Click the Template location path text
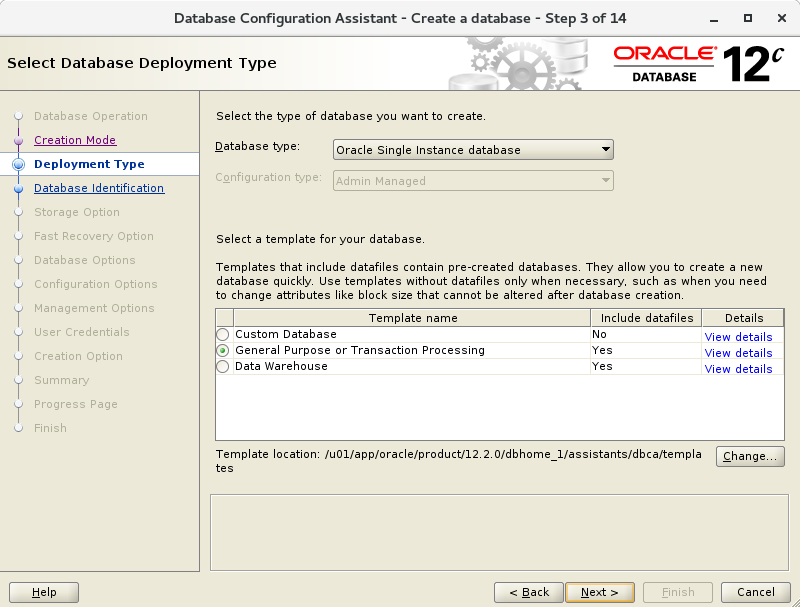Viewport: 800px width, 607px height. click(459, 461)
